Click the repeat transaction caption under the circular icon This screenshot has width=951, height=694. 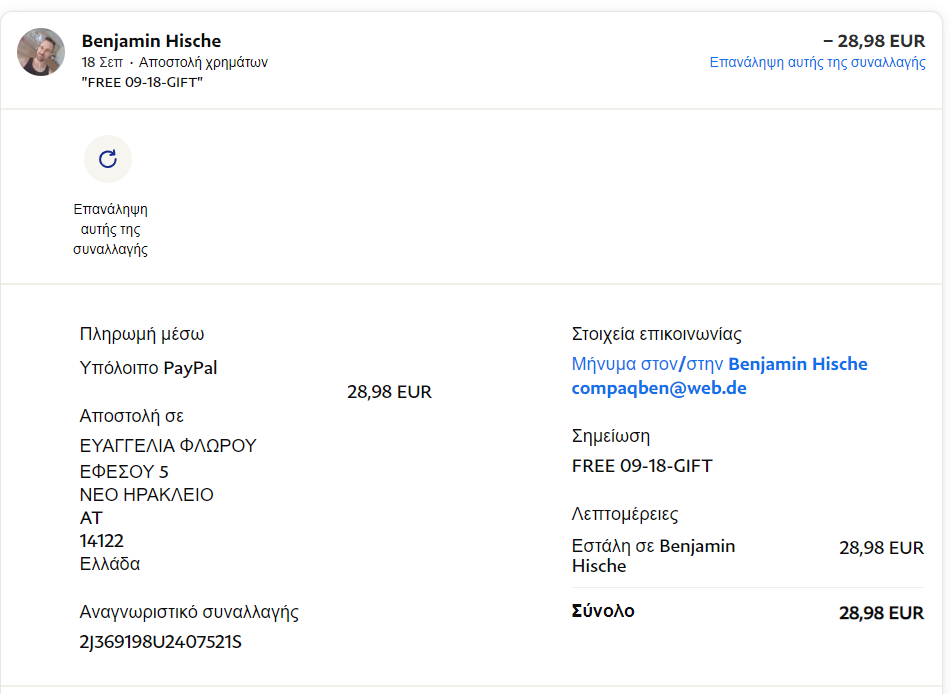pos(110,229)
